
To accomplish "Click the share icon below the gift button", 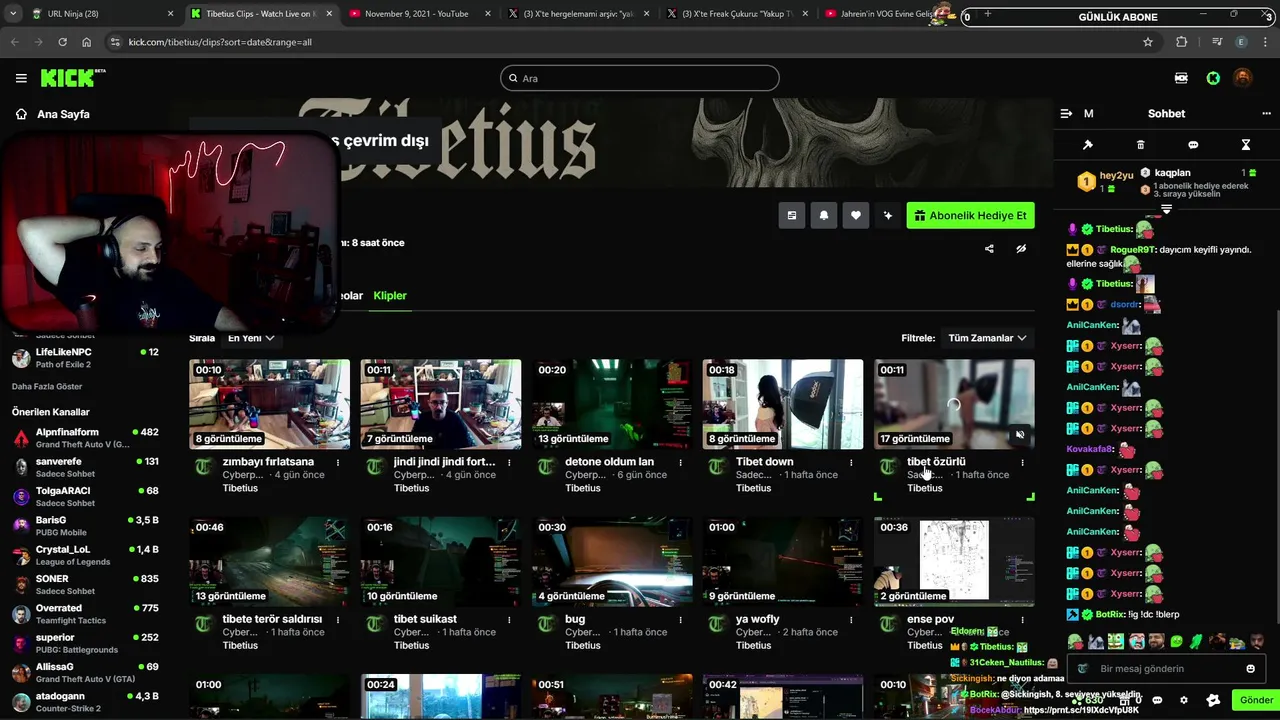I will (989, 249).
